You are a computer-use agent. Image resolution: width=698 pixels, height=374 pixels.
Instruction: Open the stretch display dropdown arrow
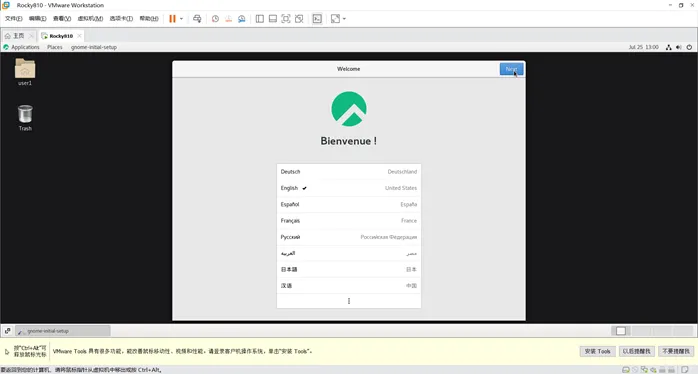(x=344, y=19)
